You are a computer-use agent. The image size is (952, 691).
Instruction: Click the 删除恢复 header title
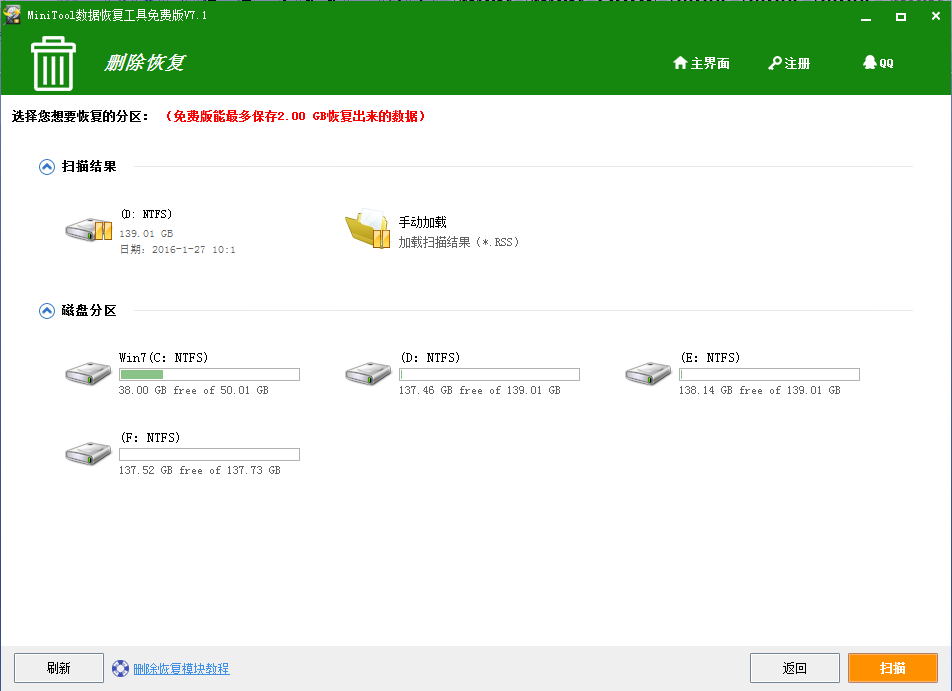[145, 63]
